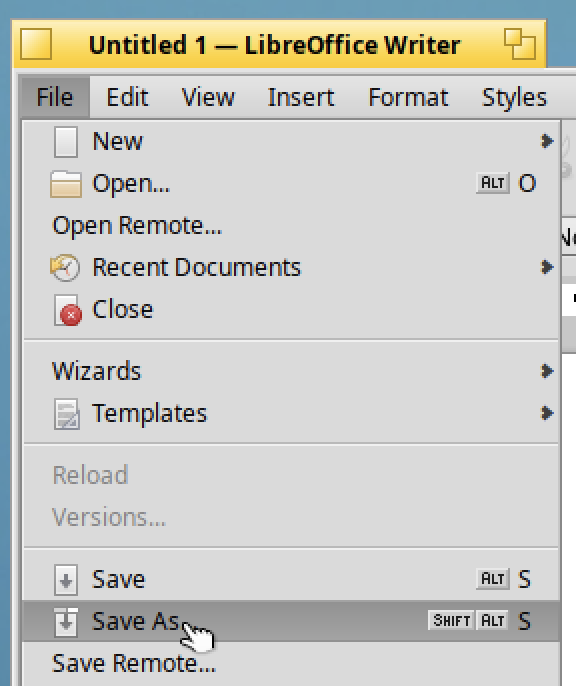The height and width of the screenshot is (686, 576).
Task: Expand the Recent Documents submenu arrow
Action: [x=547, y=267]
